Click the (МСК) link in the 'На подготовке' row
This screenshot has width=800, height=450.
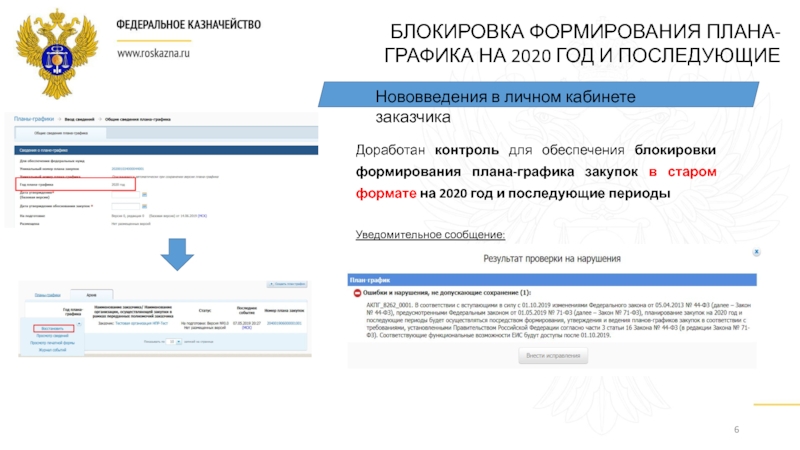[x=202, y=216]
